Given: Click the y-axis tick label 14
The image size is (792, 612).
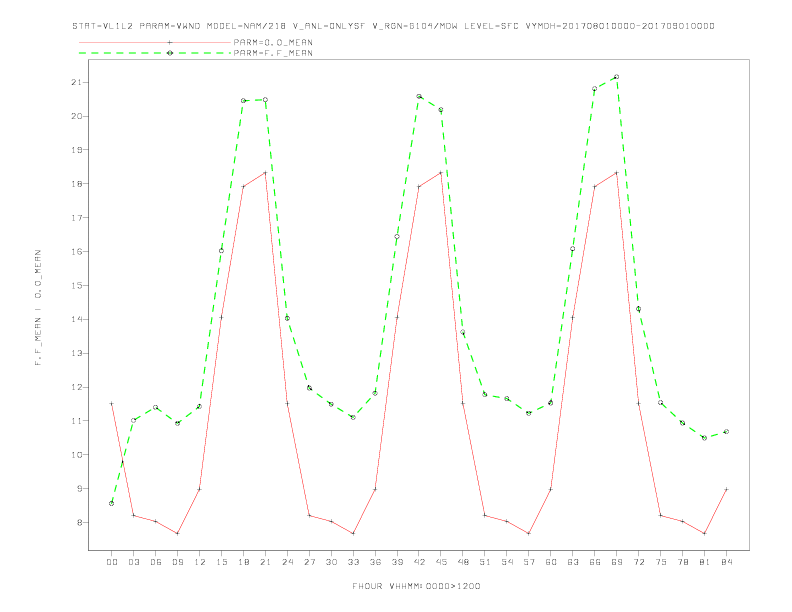Looking at the screenshot, I should click(x=77, y=320).
